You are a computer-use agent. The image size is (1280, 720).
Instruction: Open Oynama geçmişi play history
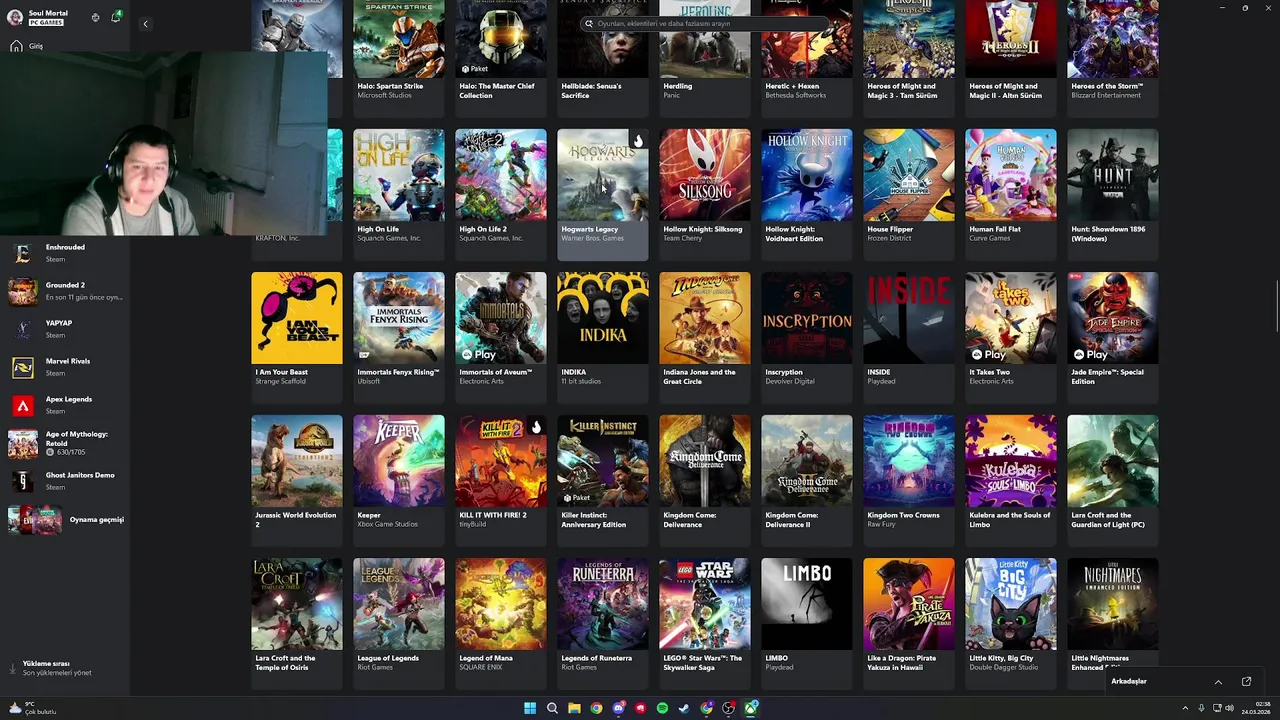click(65, 520)
